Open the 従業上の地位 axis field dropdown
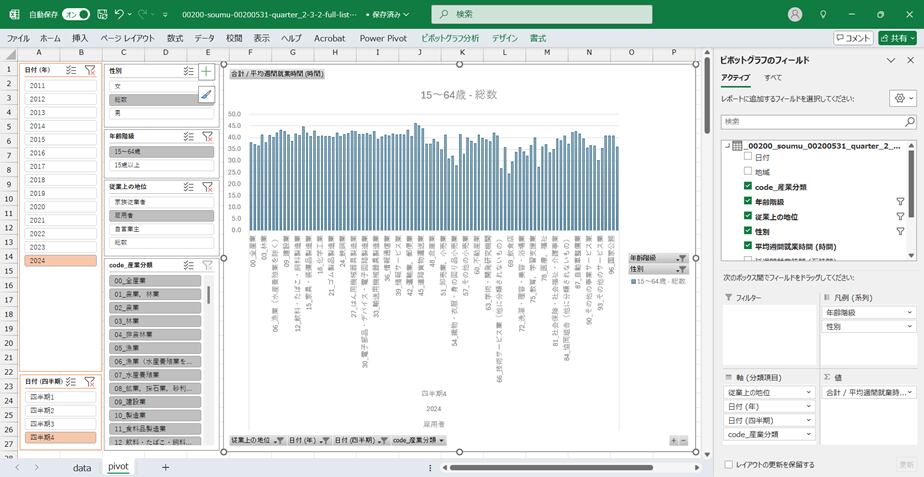 pyautogui.click(x=808, y=392)
